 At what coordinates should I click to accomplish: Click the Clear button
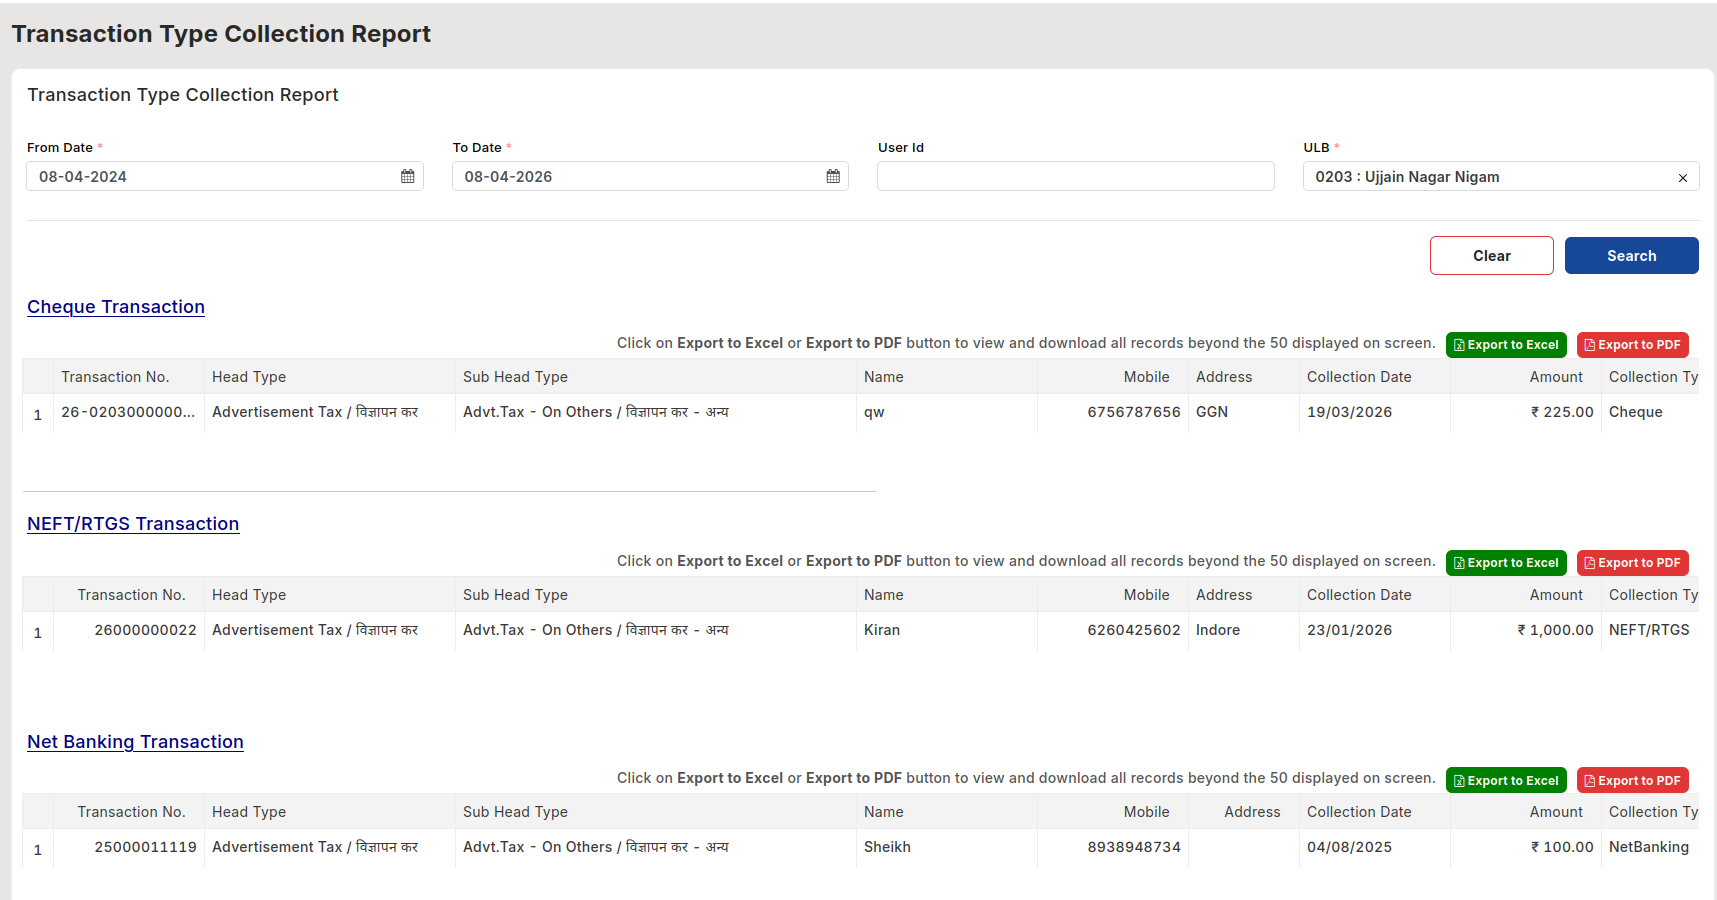point(1492,256)
